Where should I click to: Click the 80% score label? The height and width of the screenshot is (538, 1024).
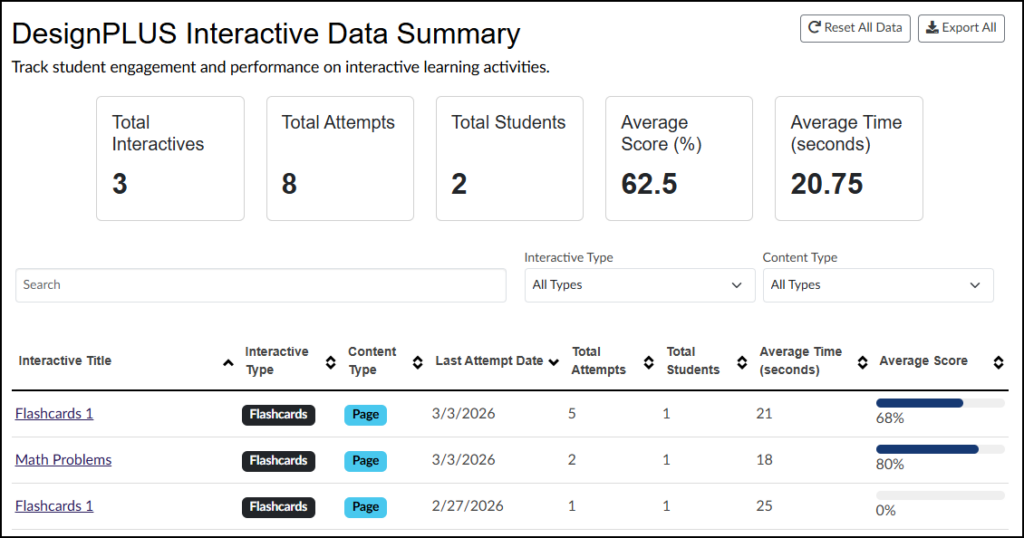890,465
